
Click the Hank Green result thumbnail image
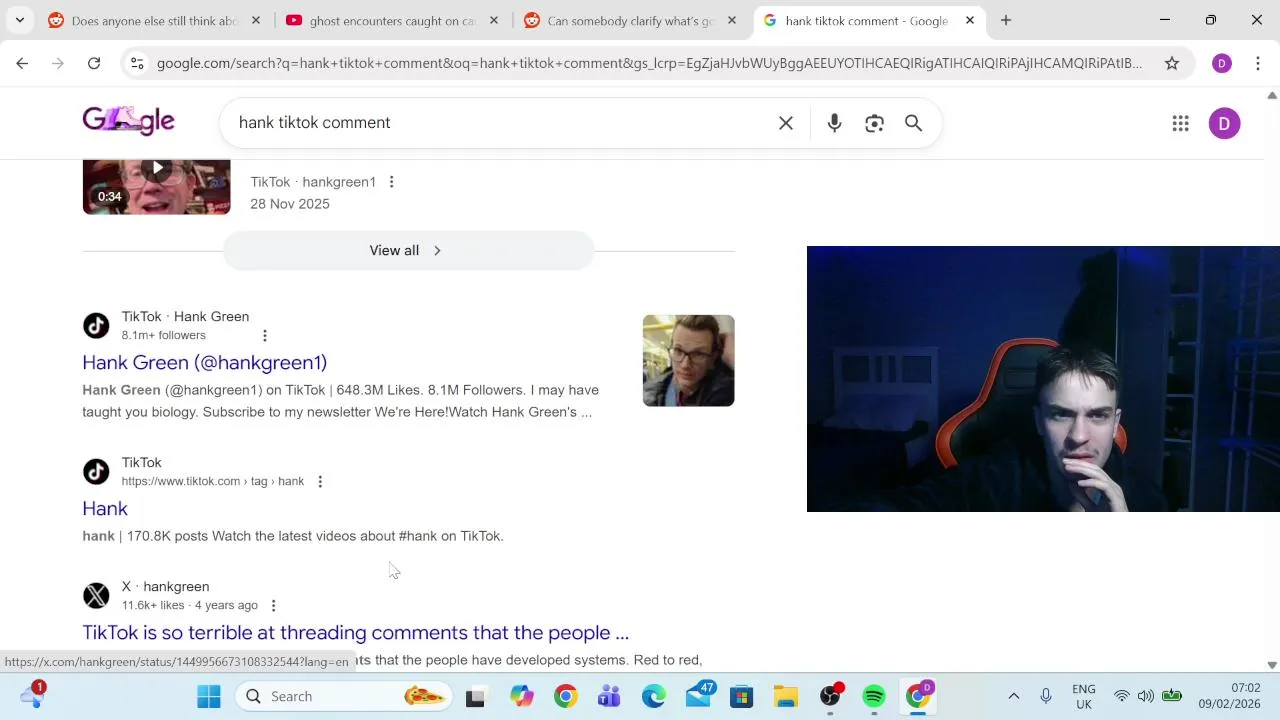tap(688, 360)
